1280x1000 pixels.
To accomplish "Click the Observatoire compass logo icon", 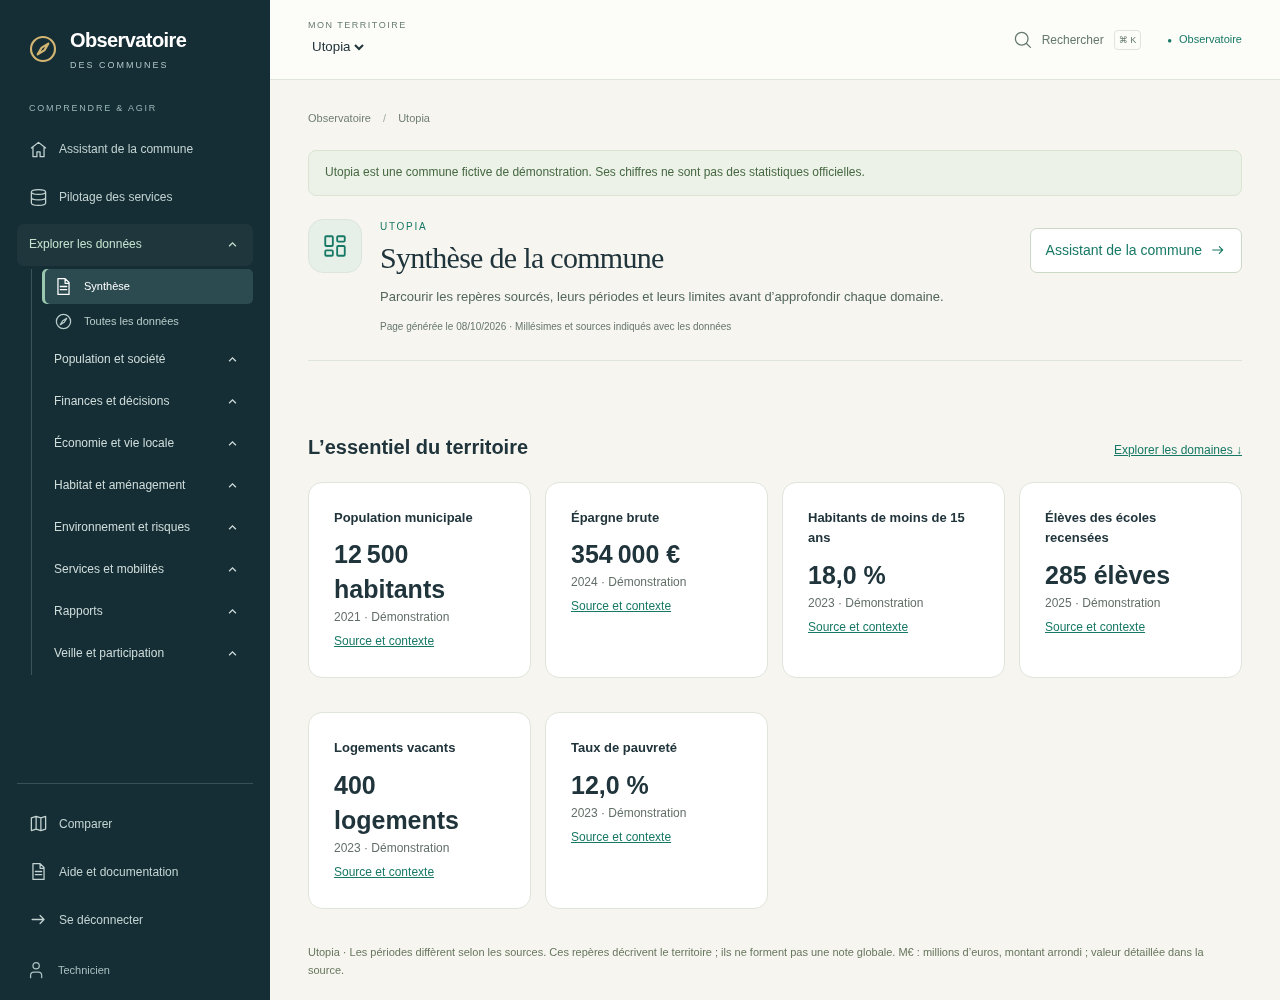I will click(43, 49).
